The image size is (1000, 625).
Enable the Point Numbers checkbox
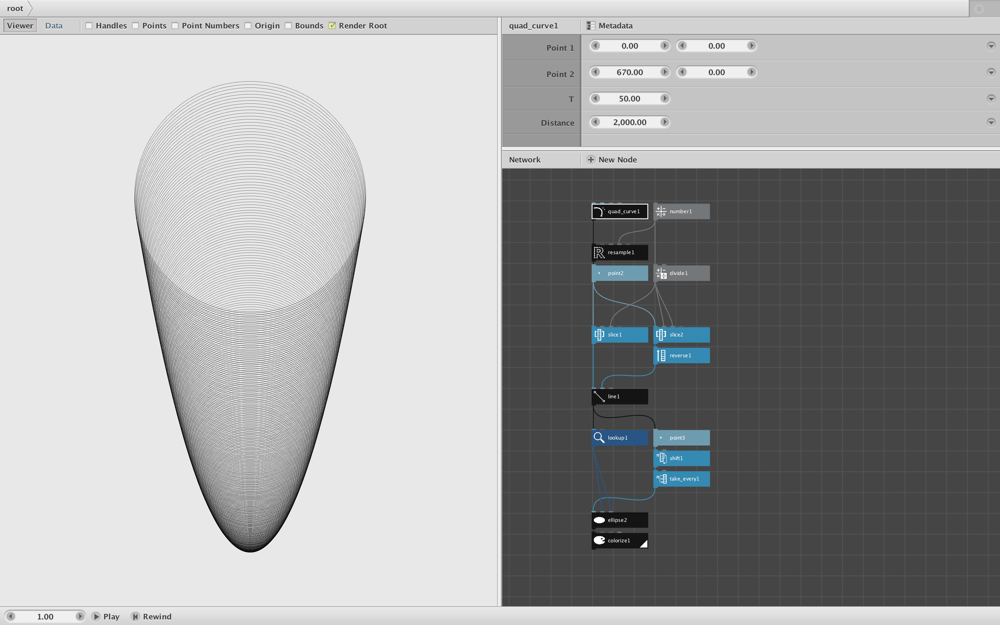point(175,26)
